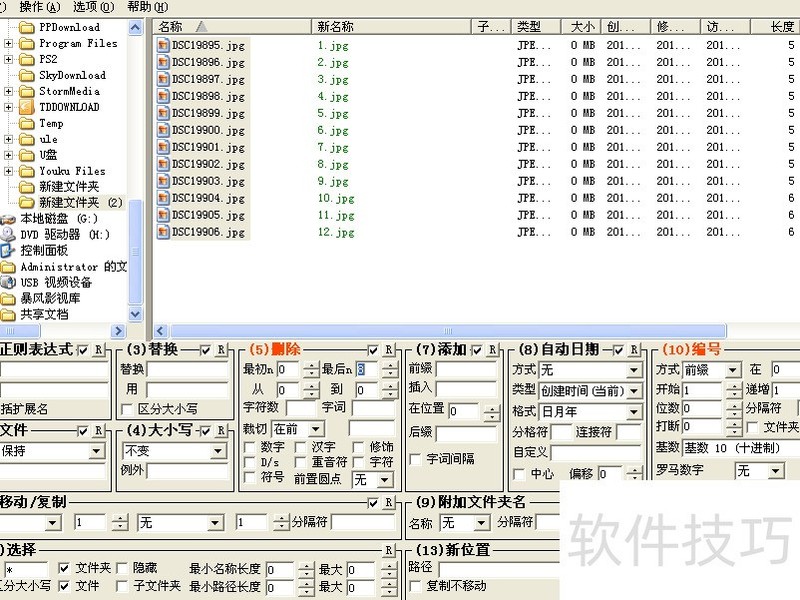This screenshot has width=800, height=600.
Task: Click the USB 视频设备 icon
Action: pyautogui.click(x=9, y=283)
